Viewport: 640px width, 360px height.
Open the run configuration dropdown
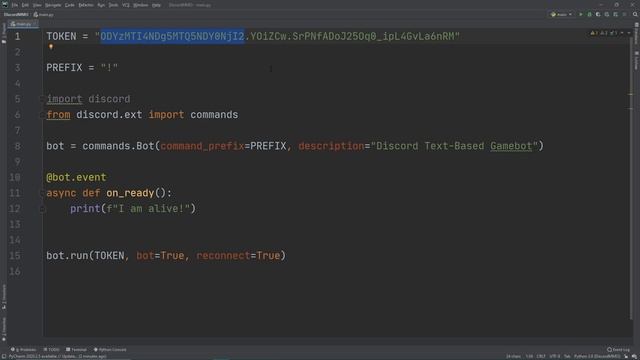562,14
